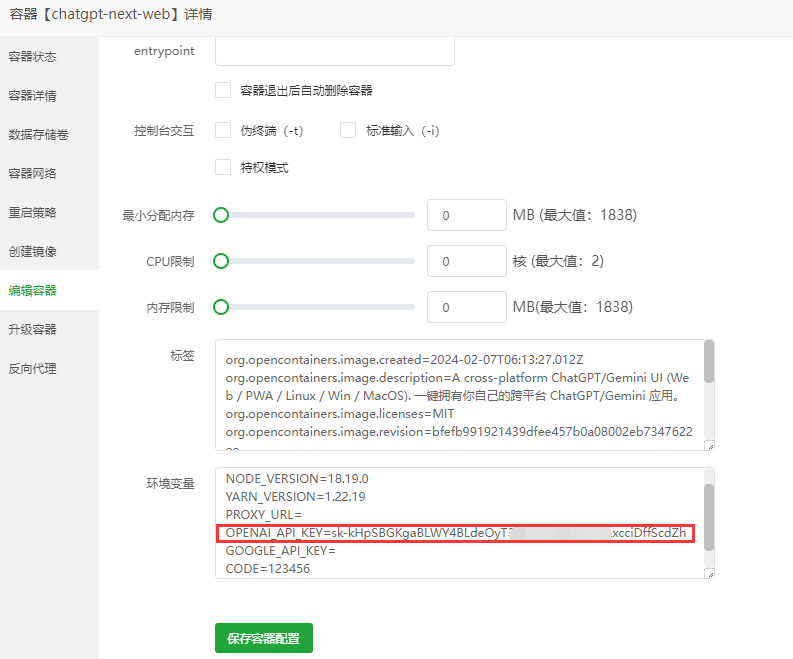
Task: Click the OPENAI_API_KEY line in 环境变量
Action: click(x=455, y=533)
